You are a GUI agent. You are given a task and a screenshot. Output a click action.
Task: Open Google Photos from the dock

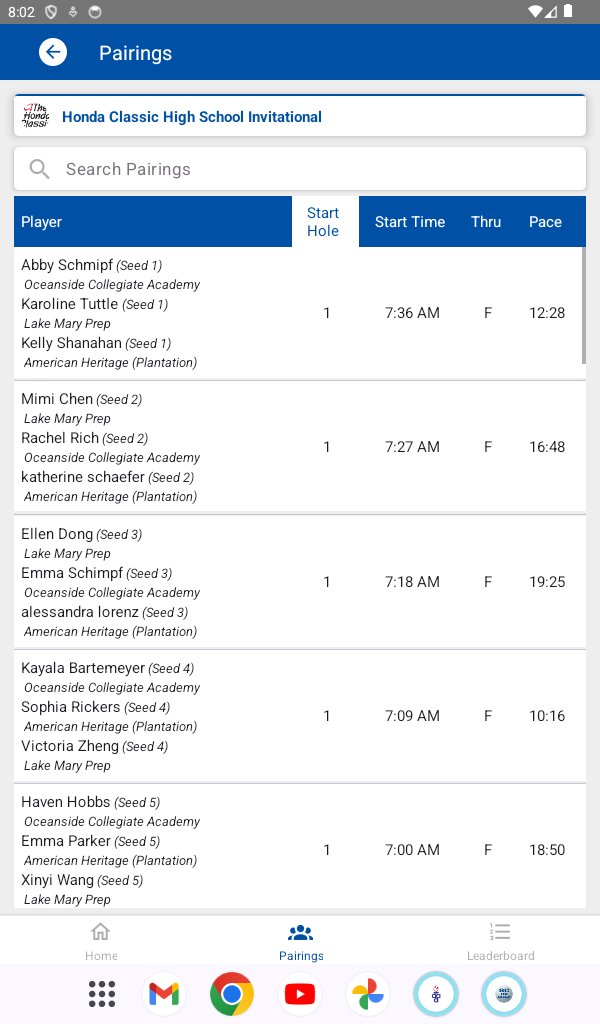(x=368, y=994)
